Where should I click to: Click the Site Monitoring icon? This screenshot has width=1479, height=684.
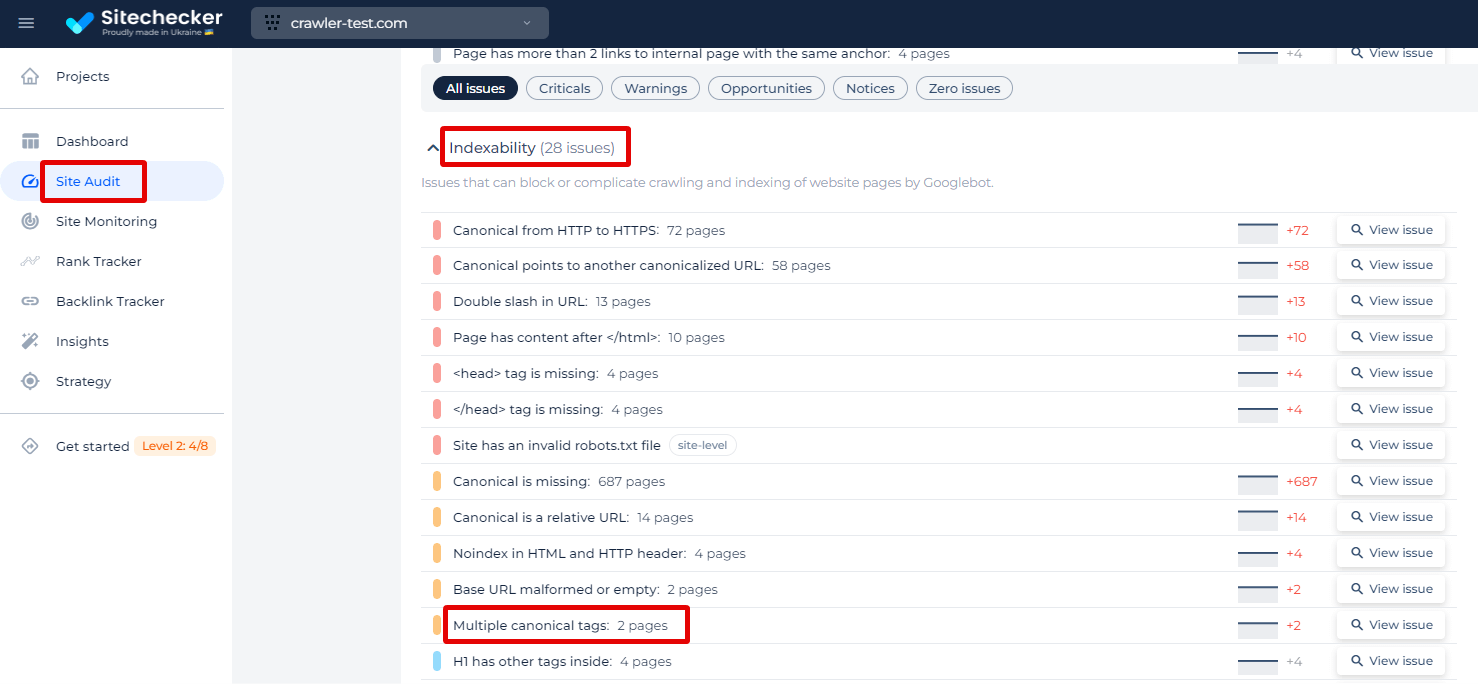click(30, 221)
